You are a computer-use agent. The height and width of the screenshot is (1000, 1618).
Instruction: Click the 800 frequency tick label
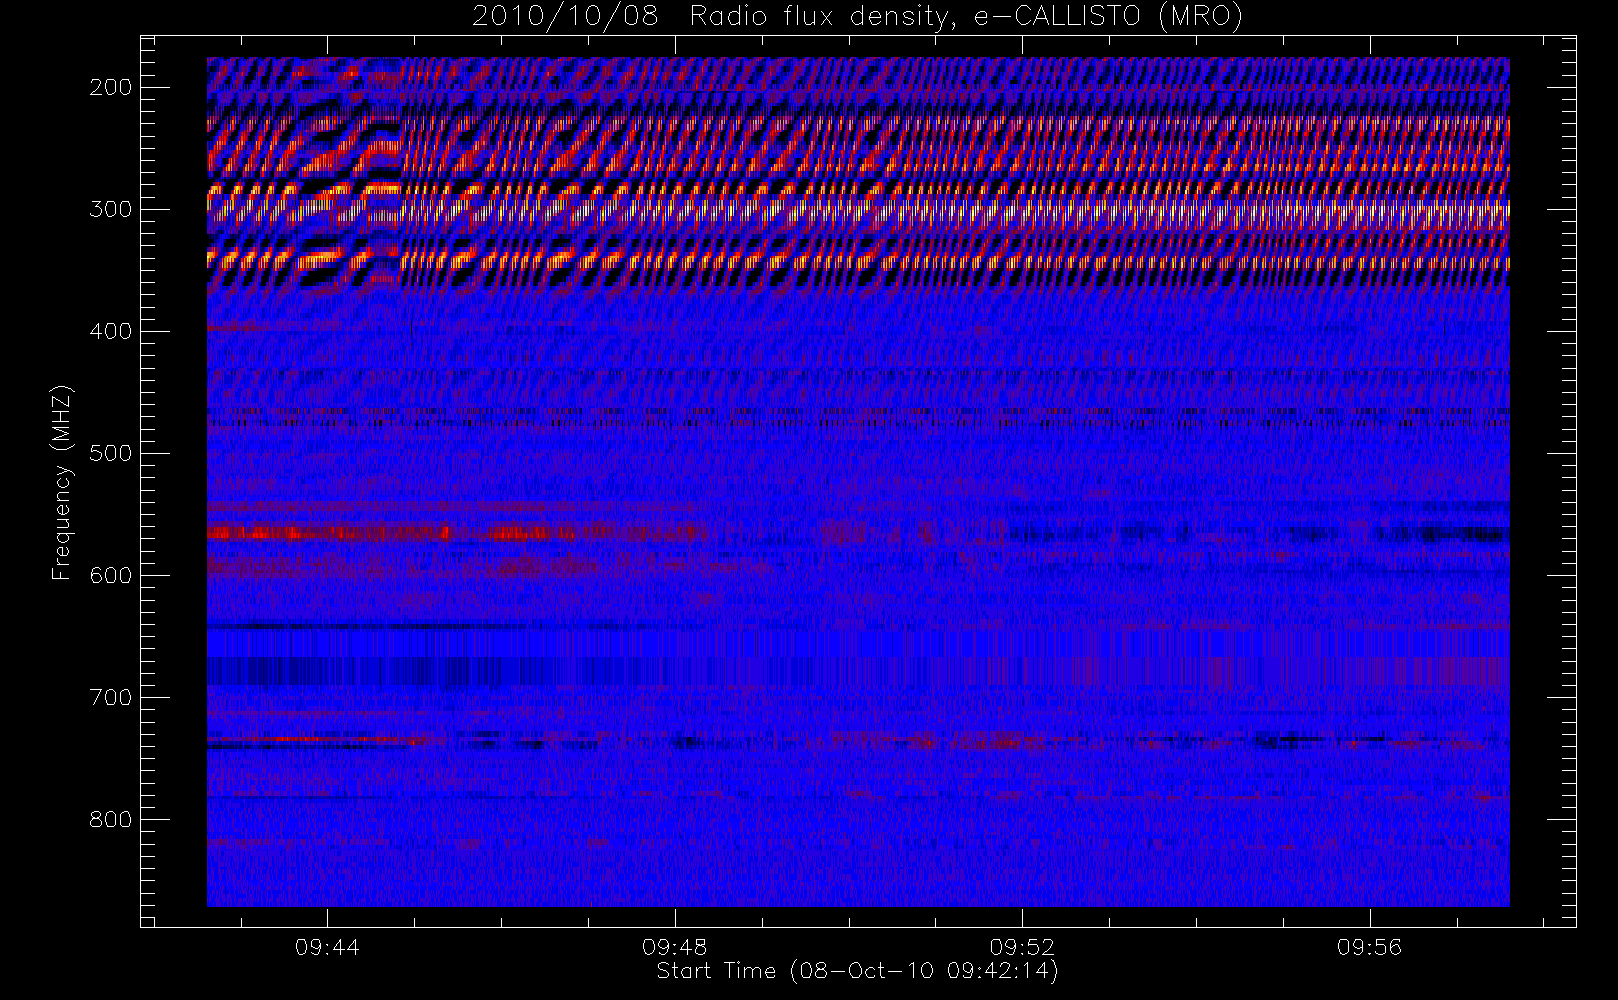110,819
